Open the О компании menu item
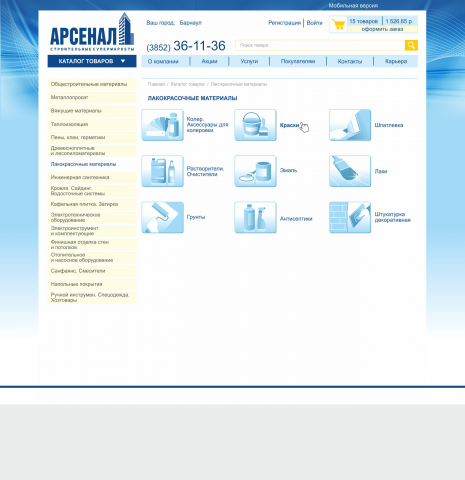 (163, 61)
